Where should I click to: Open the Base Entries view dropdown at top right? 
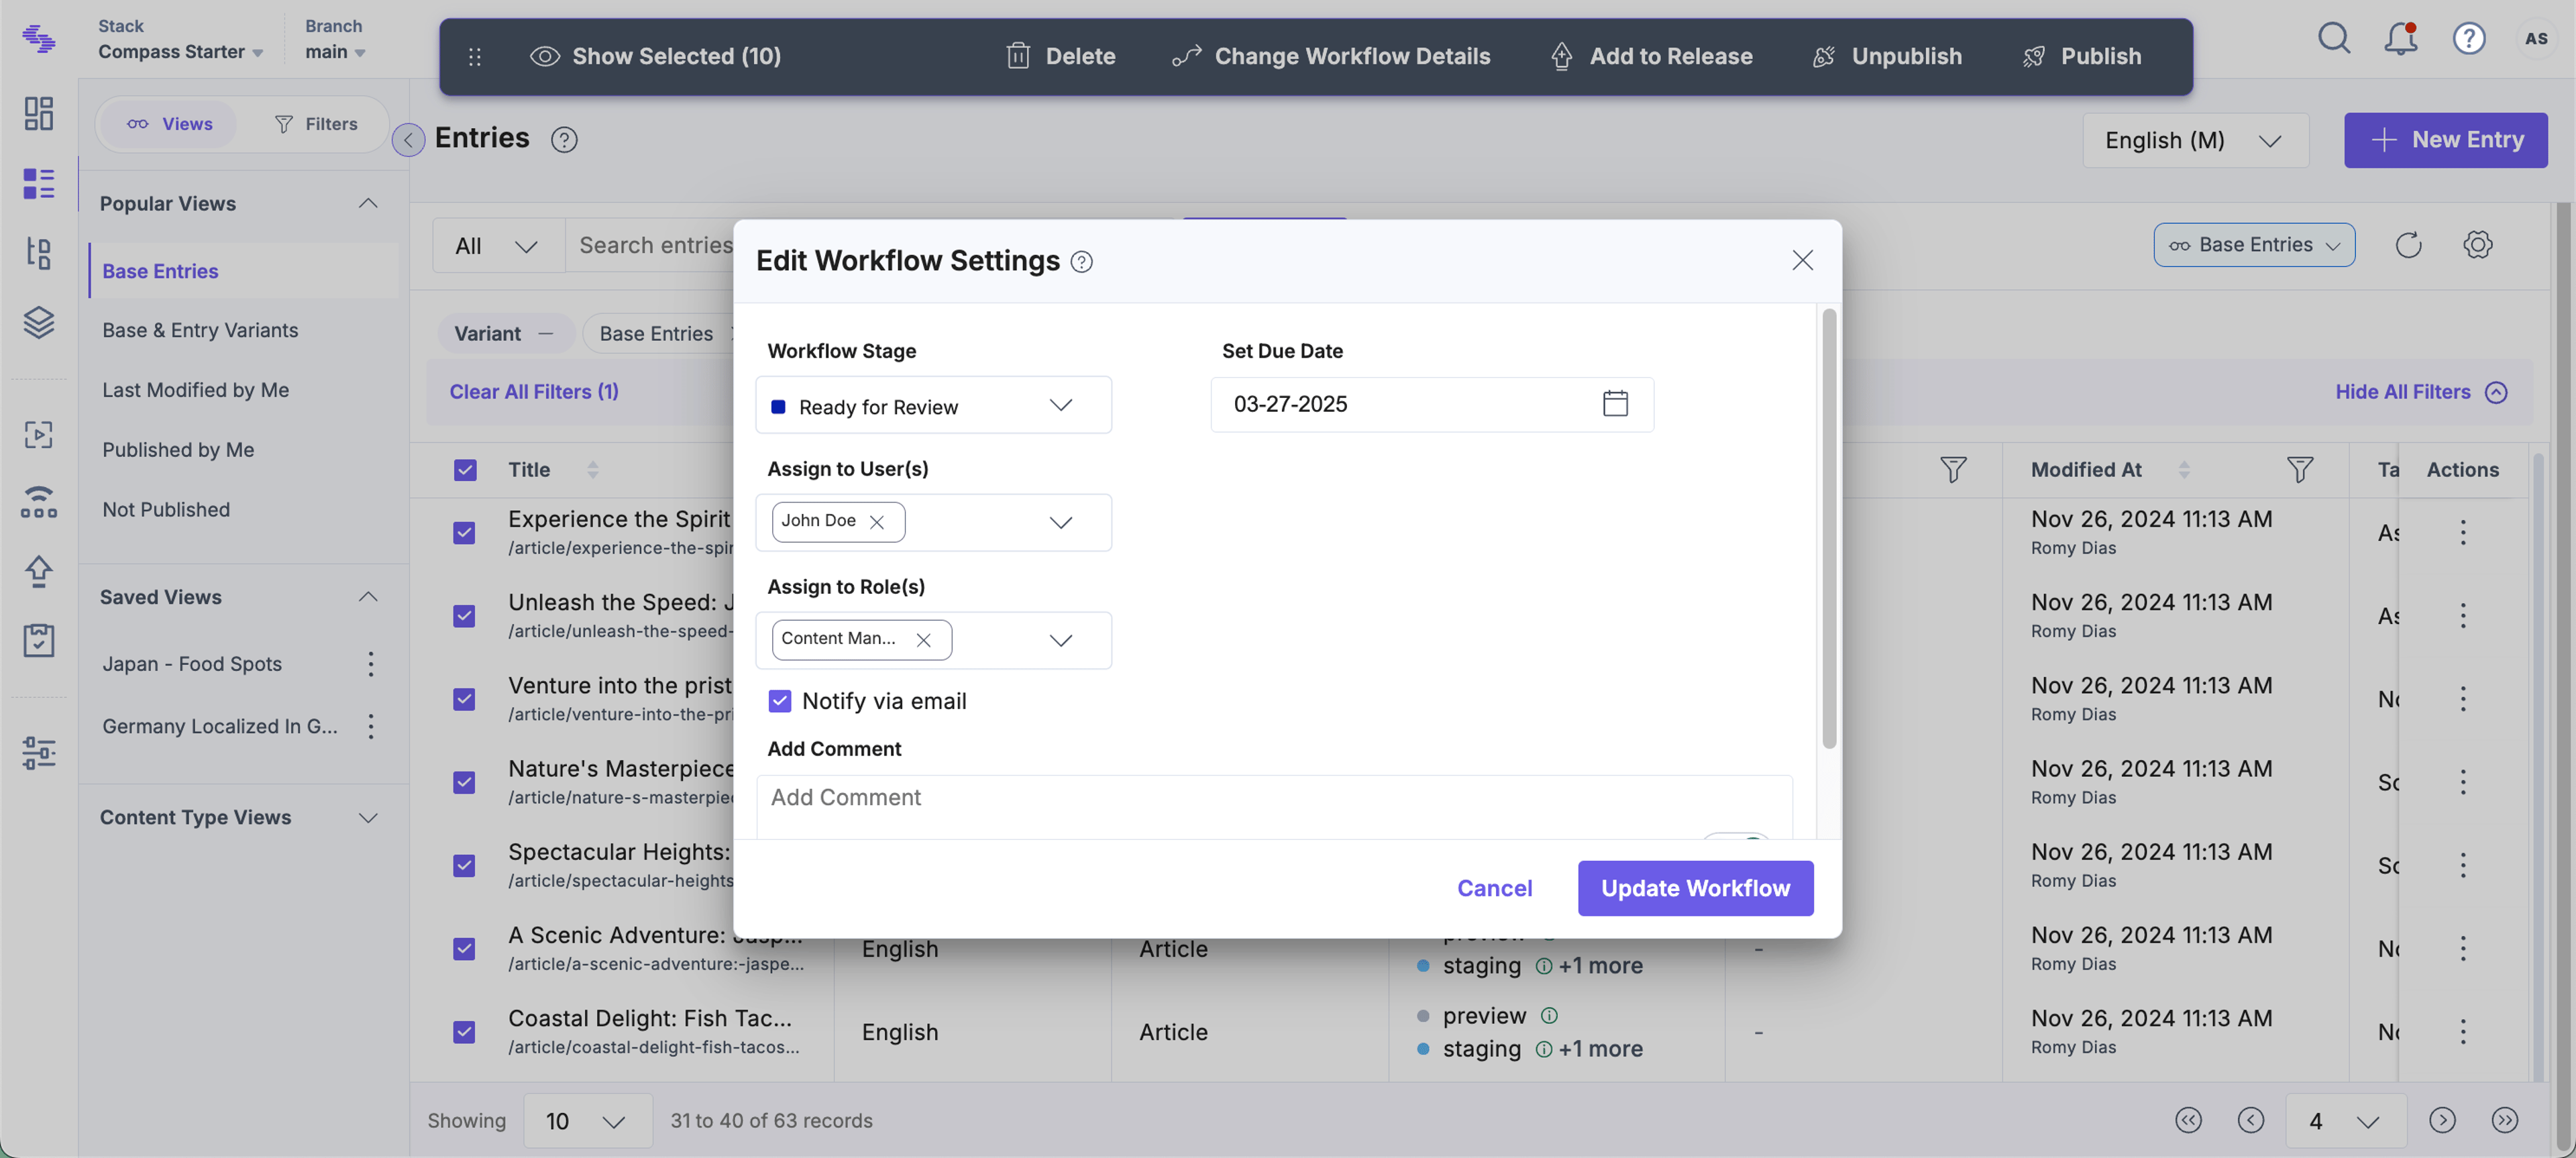coord(2254,244)
